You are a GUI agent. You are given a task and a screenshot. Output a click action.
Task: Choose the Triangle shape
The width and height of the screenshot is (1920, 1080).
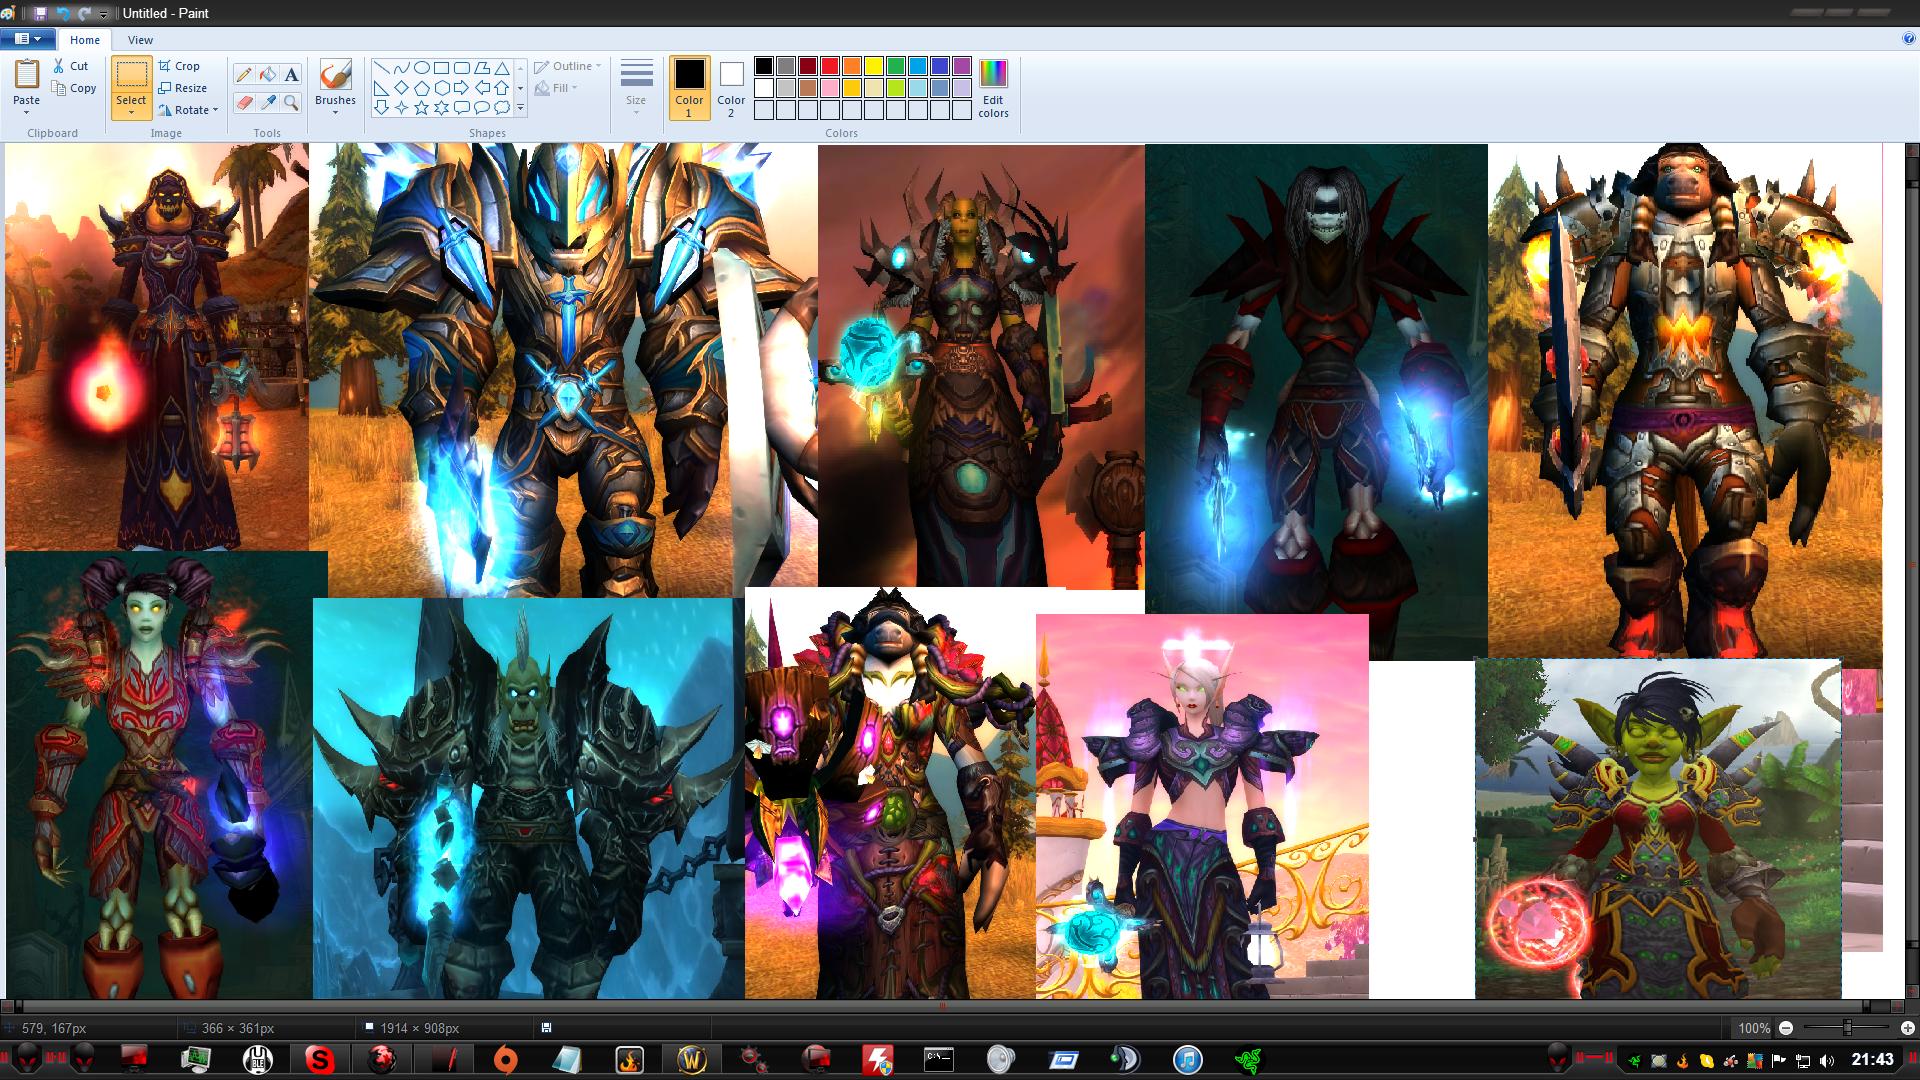[x=502, y=68]
